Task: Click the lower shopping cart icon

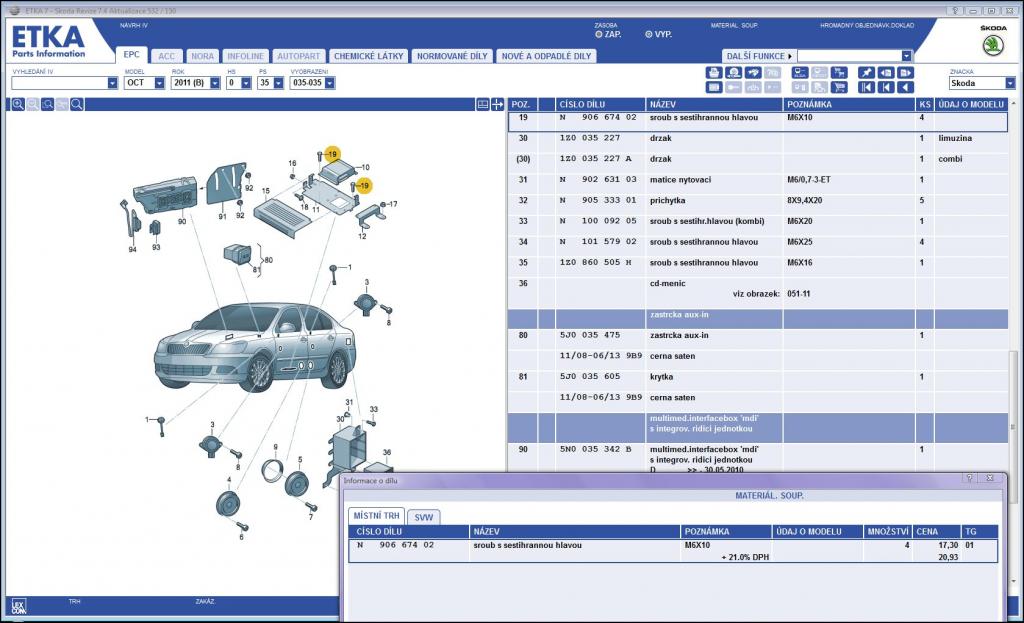Action: pos(839,87)
